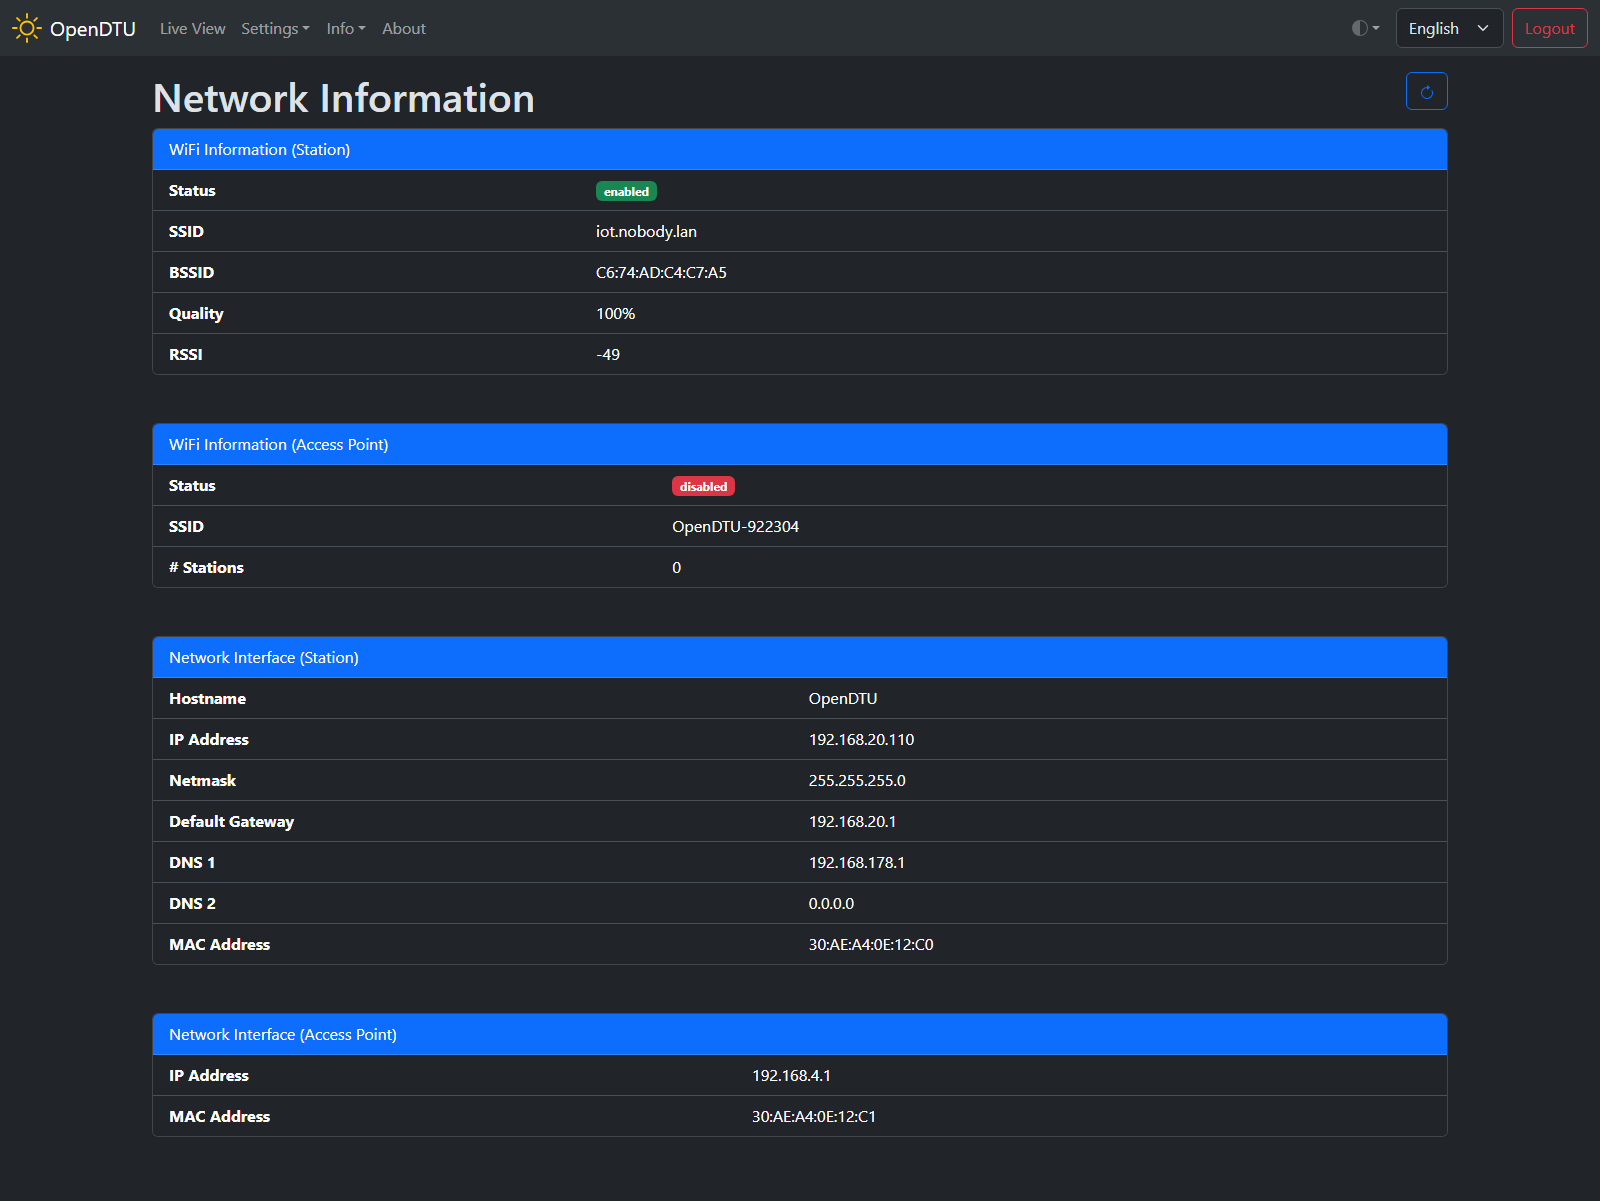Click the Network Interface (Station) header
This screenshot has width=1600, height=1201.
[800, 658]
